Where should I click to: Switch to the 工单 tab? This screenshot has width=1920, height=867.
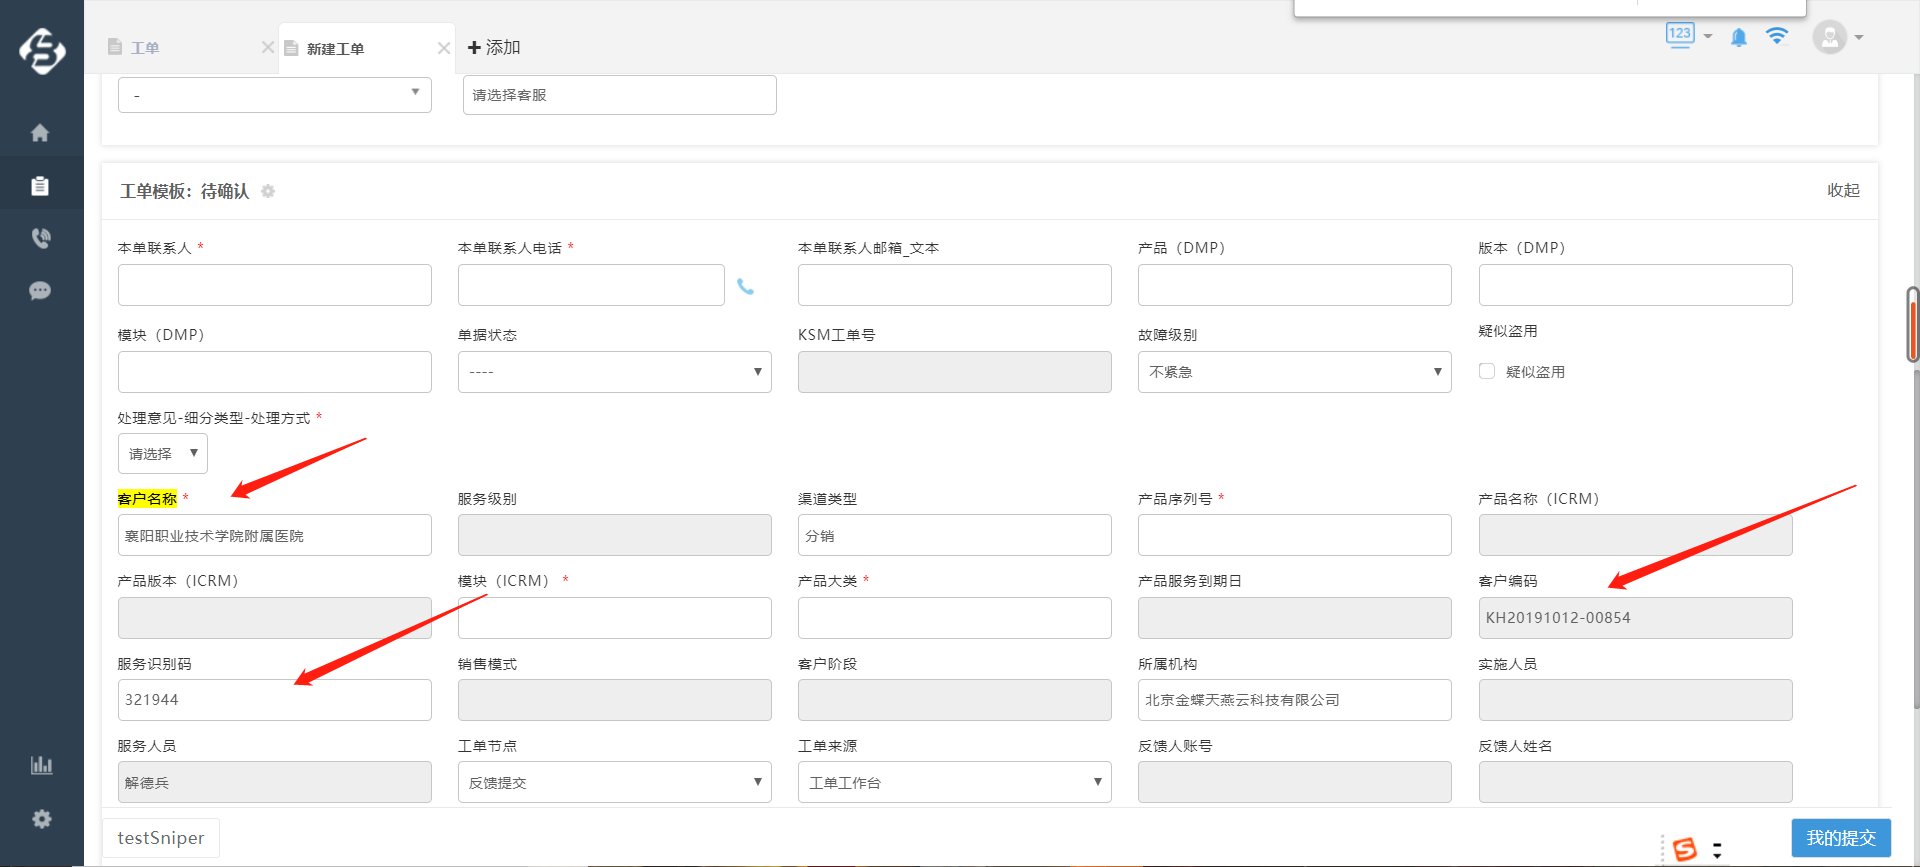(x=145, y=48)
